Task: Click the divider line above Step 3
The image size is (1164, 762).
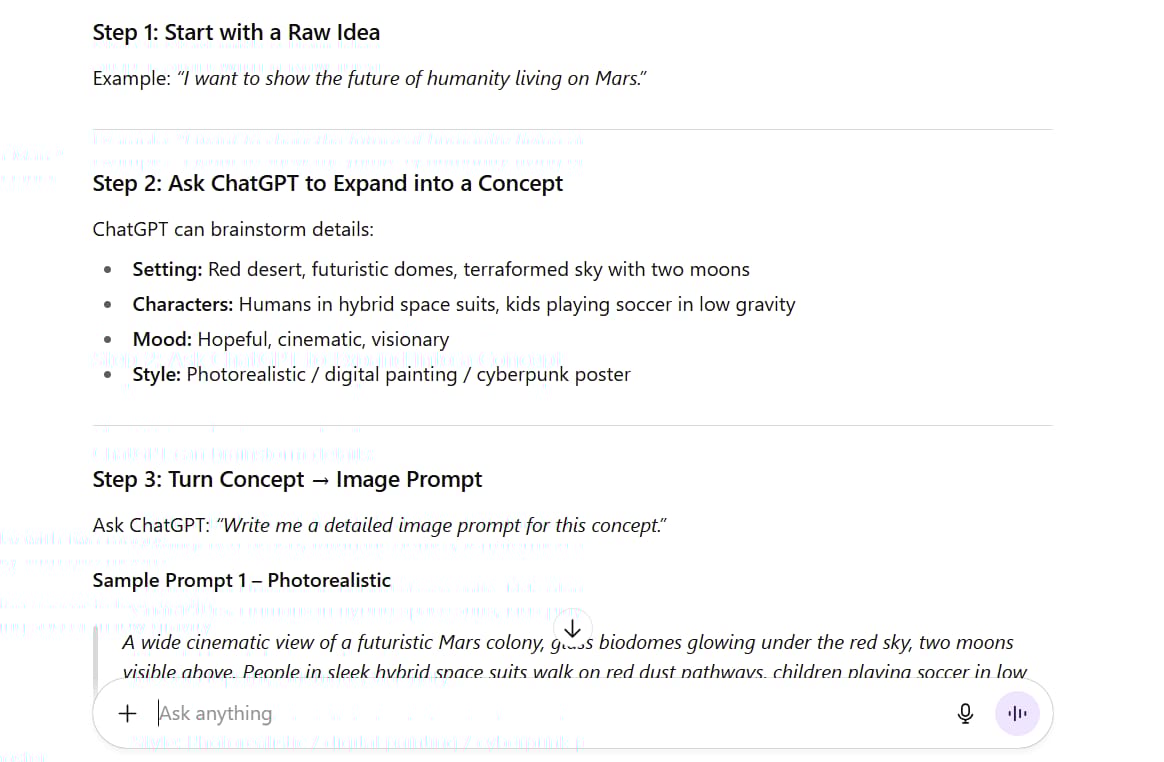Action: [572, 425]
